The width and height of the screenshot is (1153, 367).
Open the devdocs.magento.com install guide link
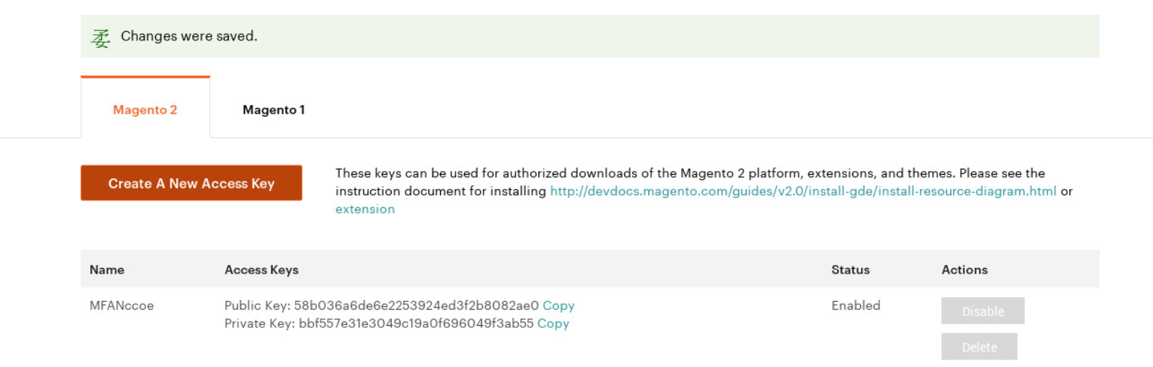point(804,191)
